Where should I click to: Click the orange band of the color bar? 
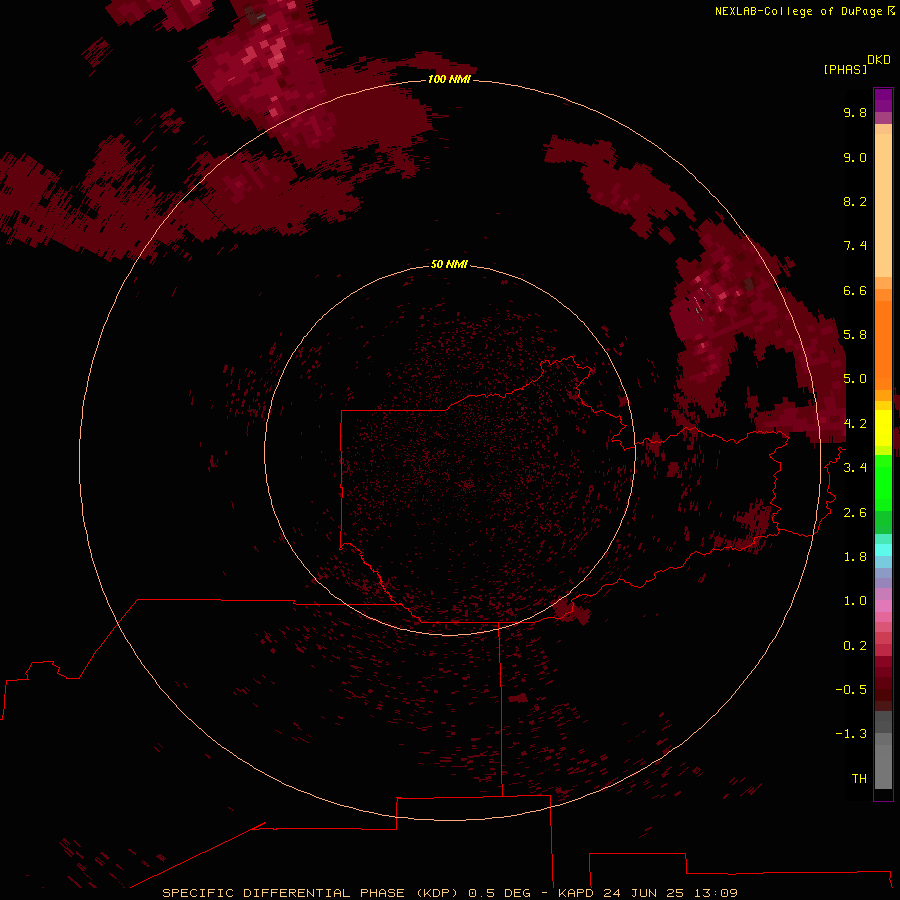pos(883,345)
